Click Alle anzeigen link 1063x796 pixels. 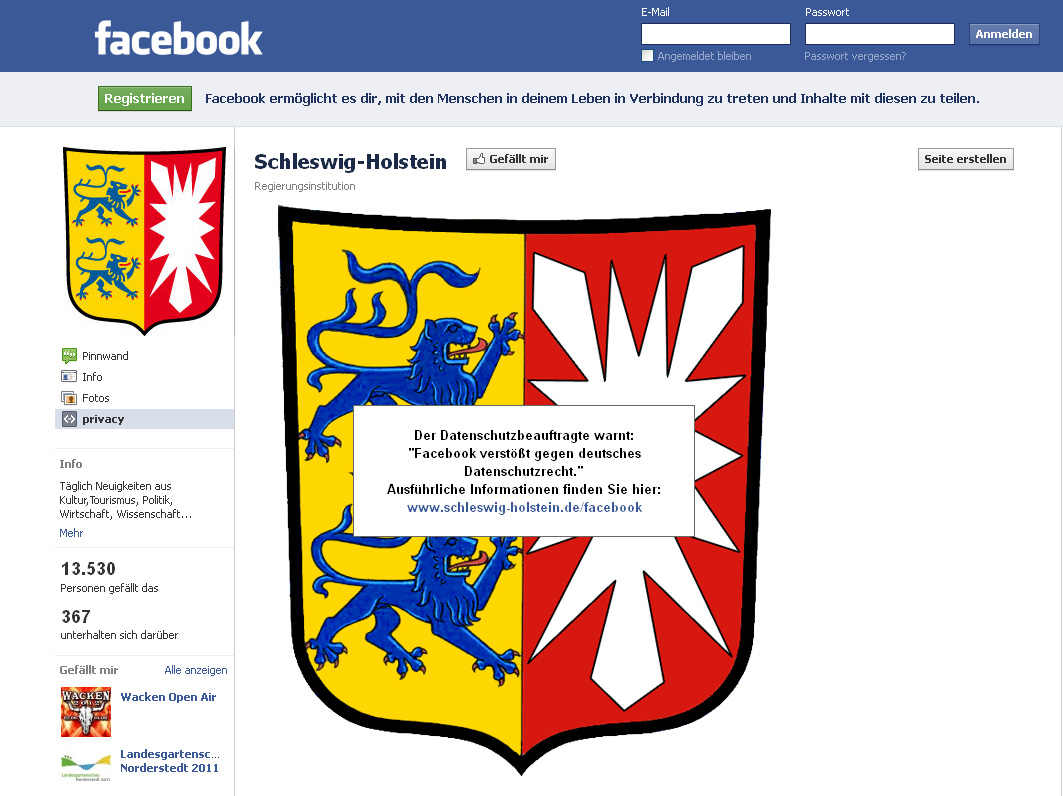point(196,670)
